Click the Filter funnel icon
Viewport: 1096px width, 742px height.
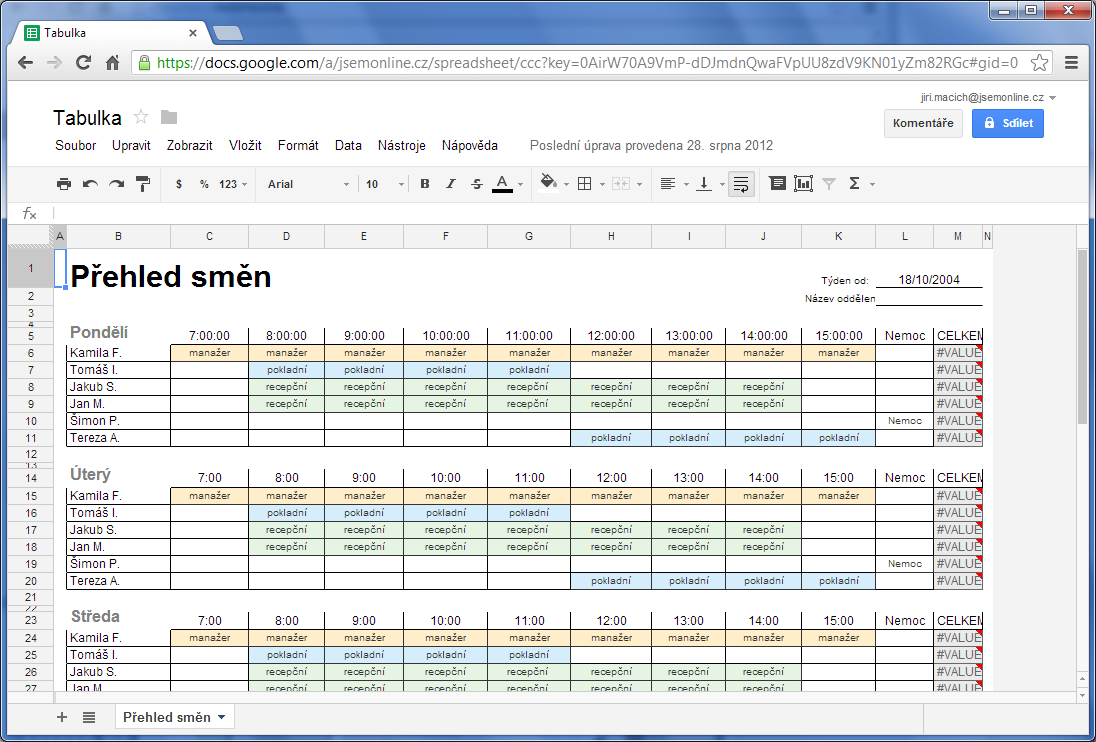pos(829,184)
